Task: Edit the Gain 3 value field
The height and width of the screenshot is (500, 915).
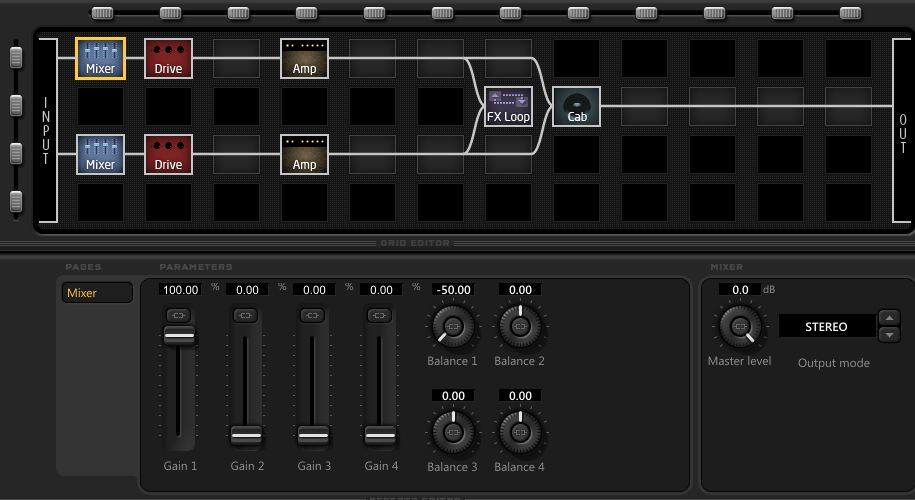Action: click(x=314, y=289)
